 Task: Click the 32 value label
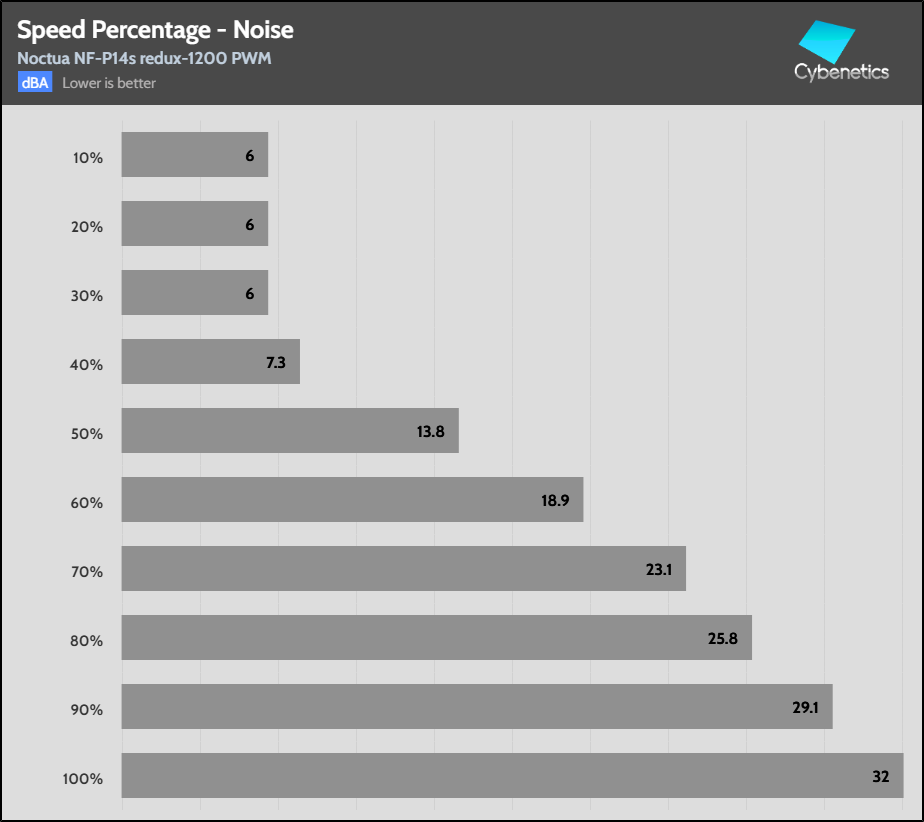880,776
